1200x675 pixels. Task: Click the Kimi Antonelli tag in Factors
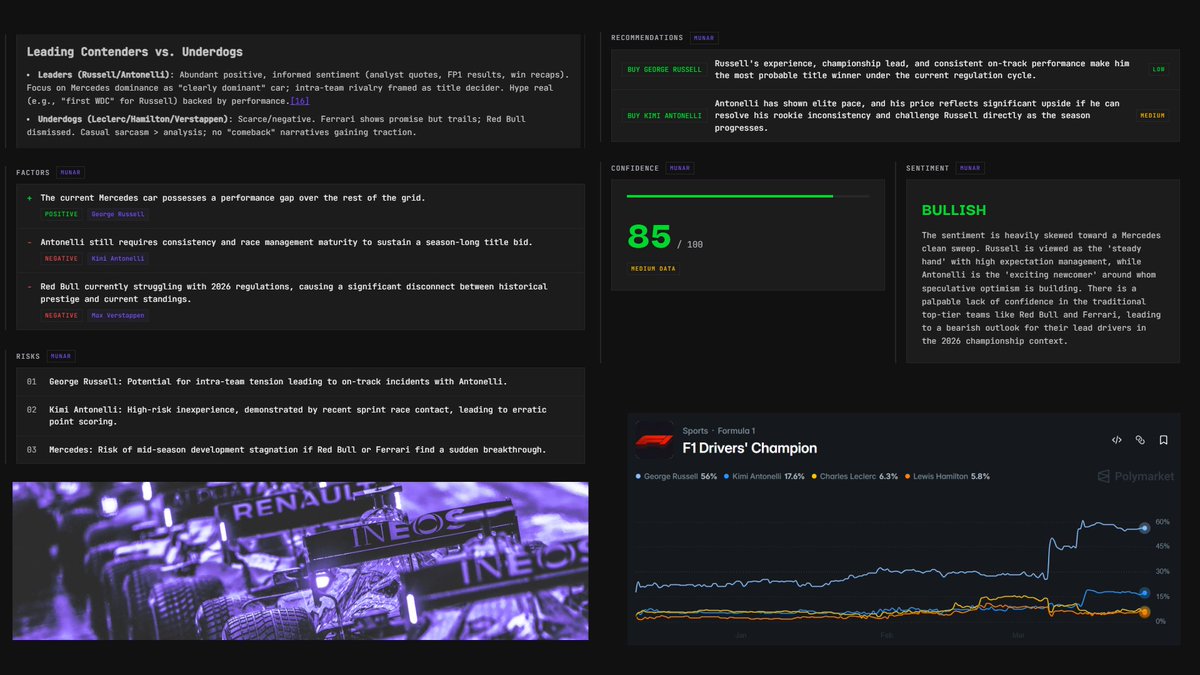118,258
